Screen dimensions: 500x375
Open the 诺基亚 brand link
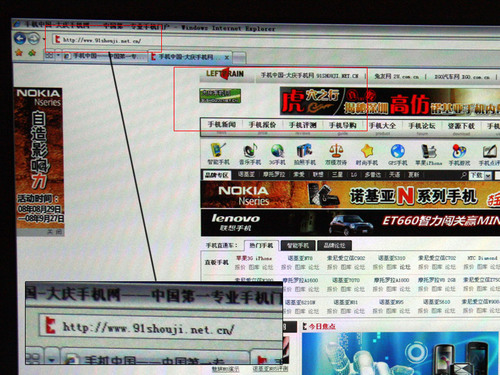(x=246, y=174)
